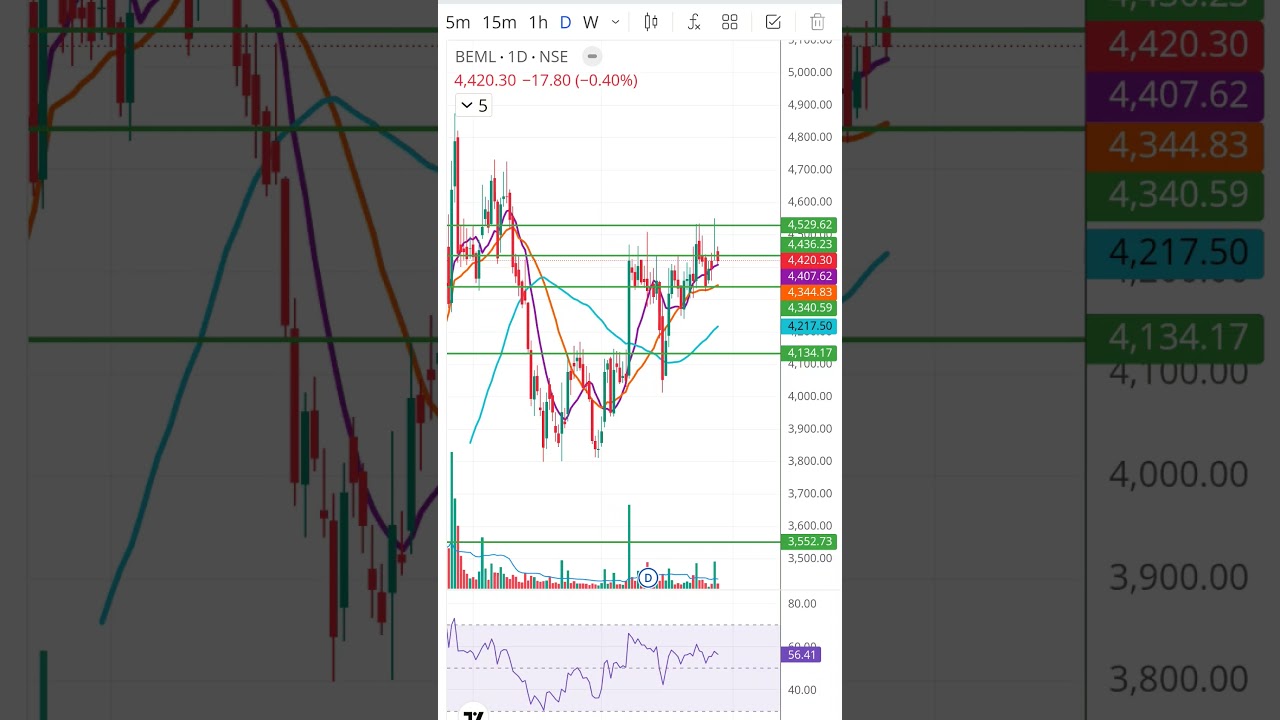Click the purple 4,407.62 moving average label
Screen dimensions: 1280x720
coord(810,276)
